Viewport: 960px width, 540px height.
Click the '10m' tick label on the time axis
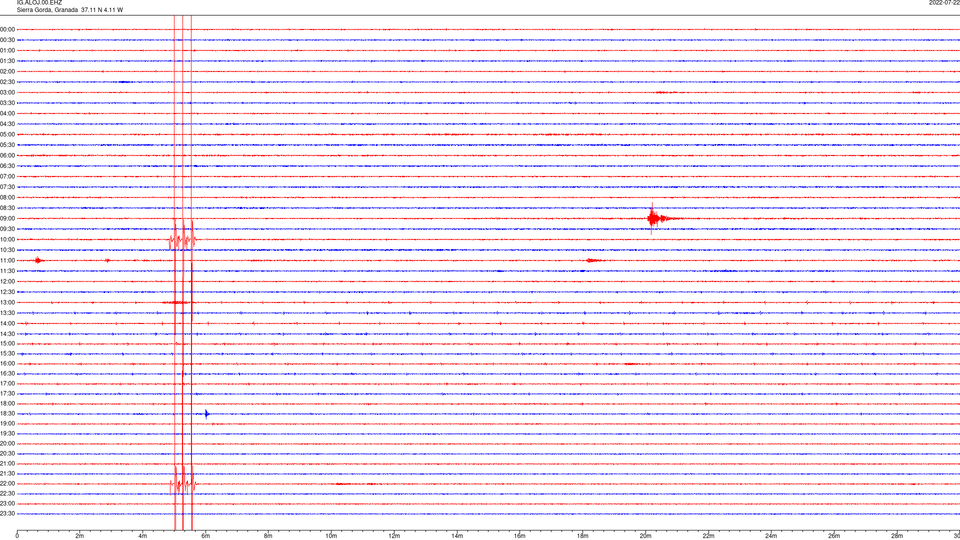click(331, 536)
